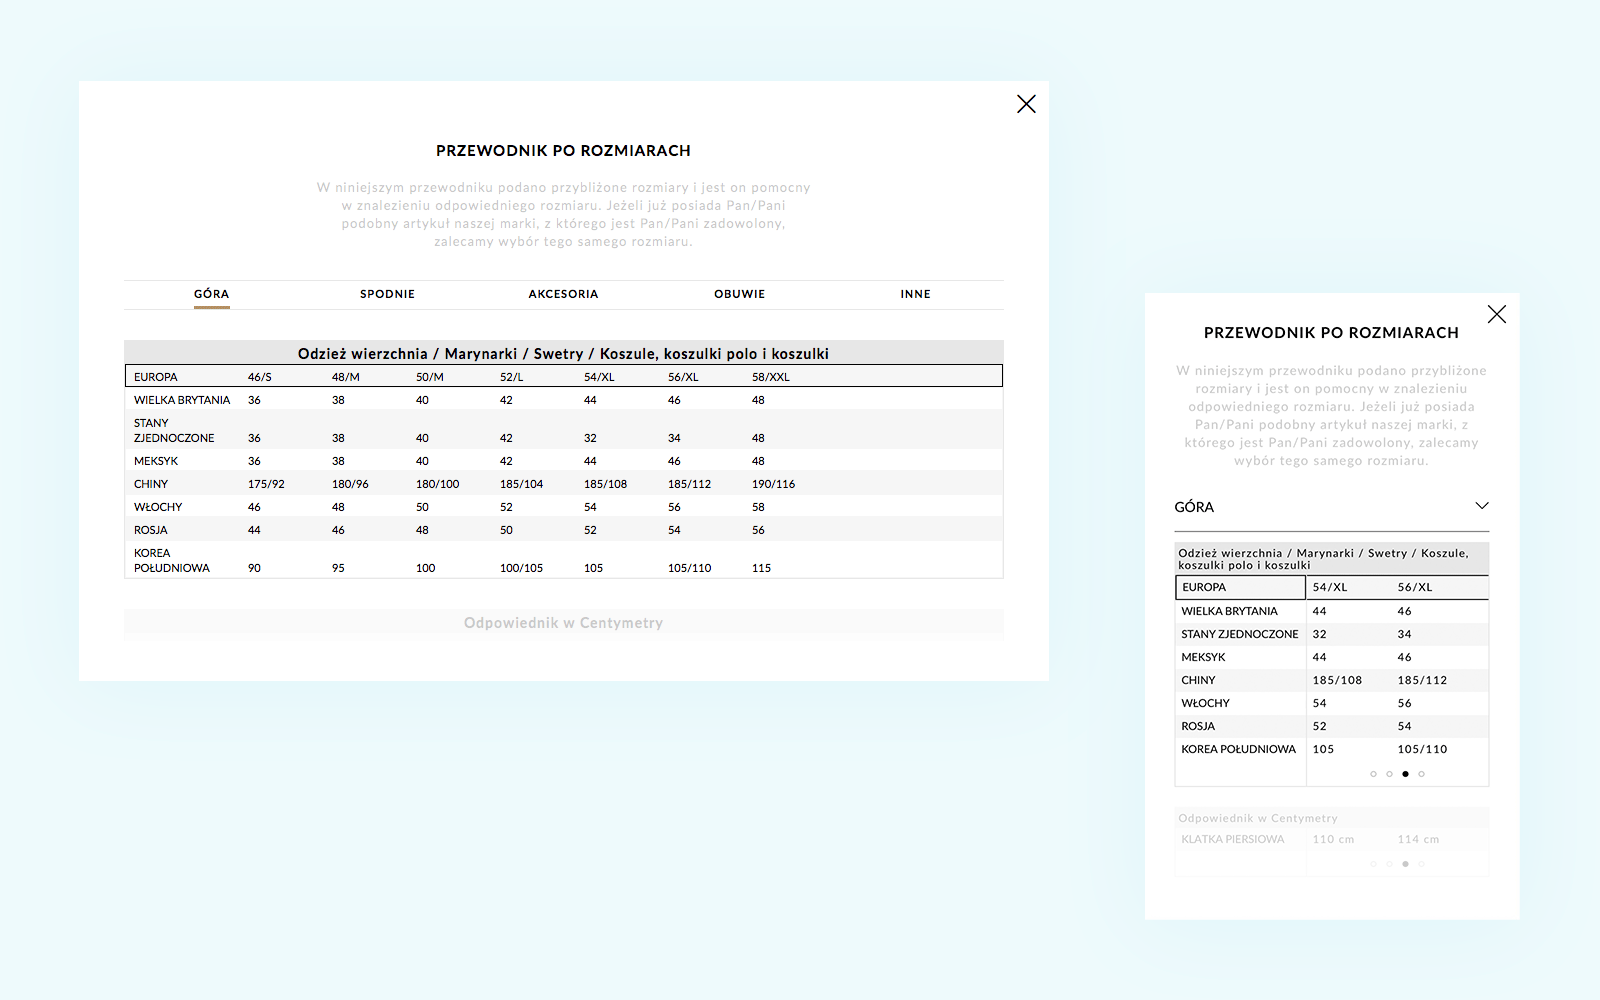This screenshot has height=1000, width=1600.
Task: Click 185/108 in mobile CHINY row
Action: click(x=1338, y=680)
